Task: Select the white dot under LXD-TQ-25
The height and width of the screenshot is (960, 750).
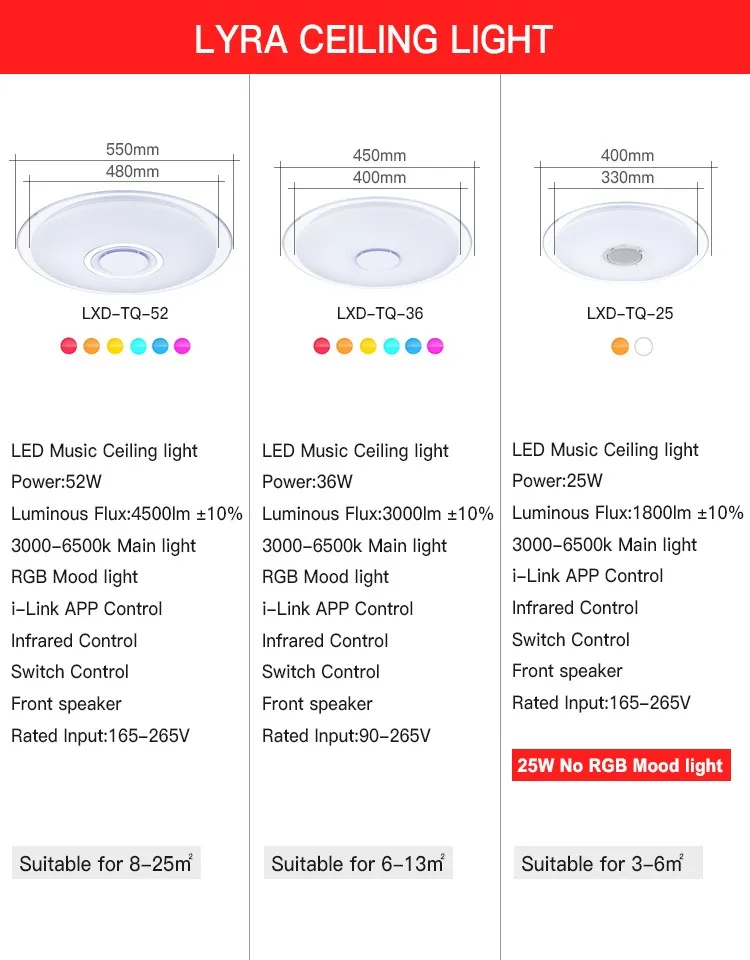Action: pos(643,347)
